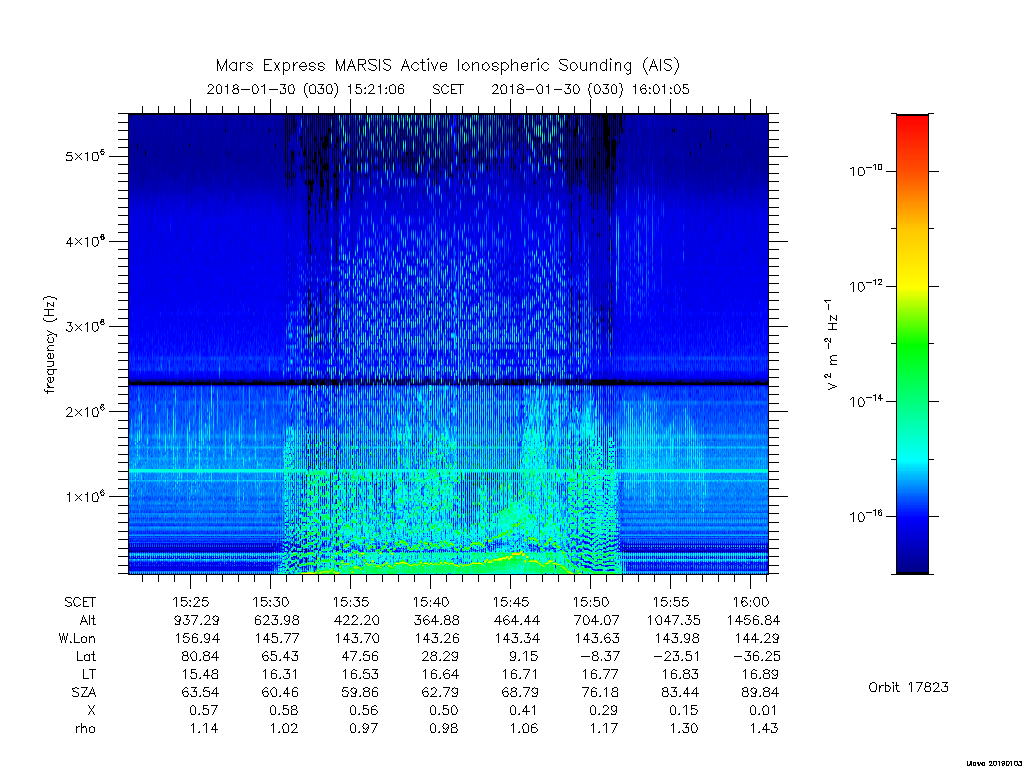This screenshot has height=768, width=1024.
Task: Click X value 0.57
Action: pos(204,710)
